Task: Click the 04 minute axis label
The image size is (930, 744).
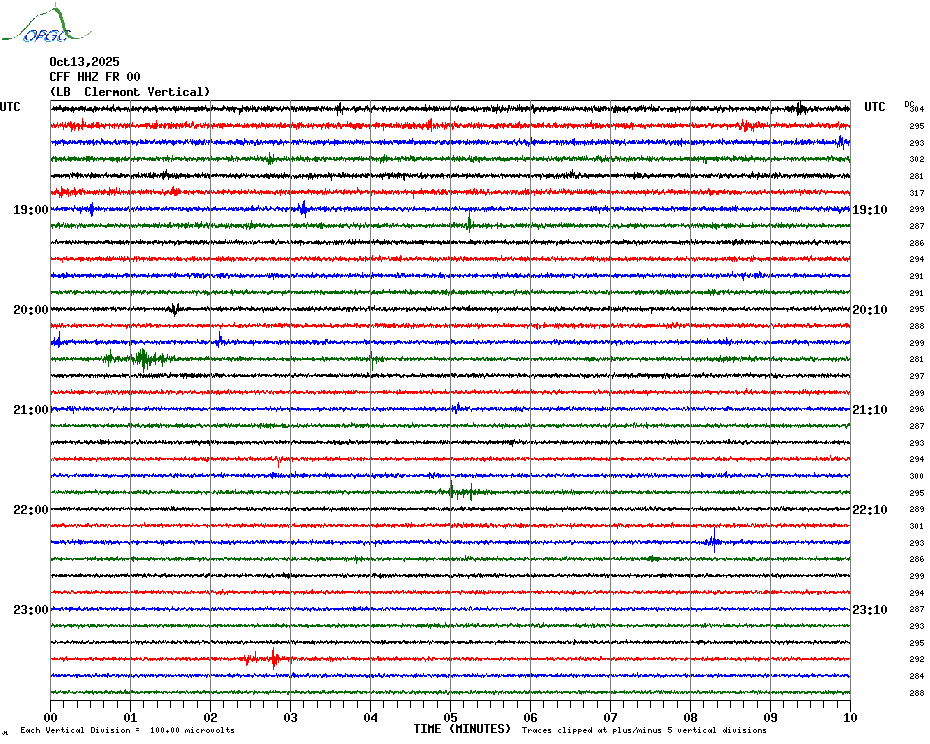Action: click(x=371, y=717)
